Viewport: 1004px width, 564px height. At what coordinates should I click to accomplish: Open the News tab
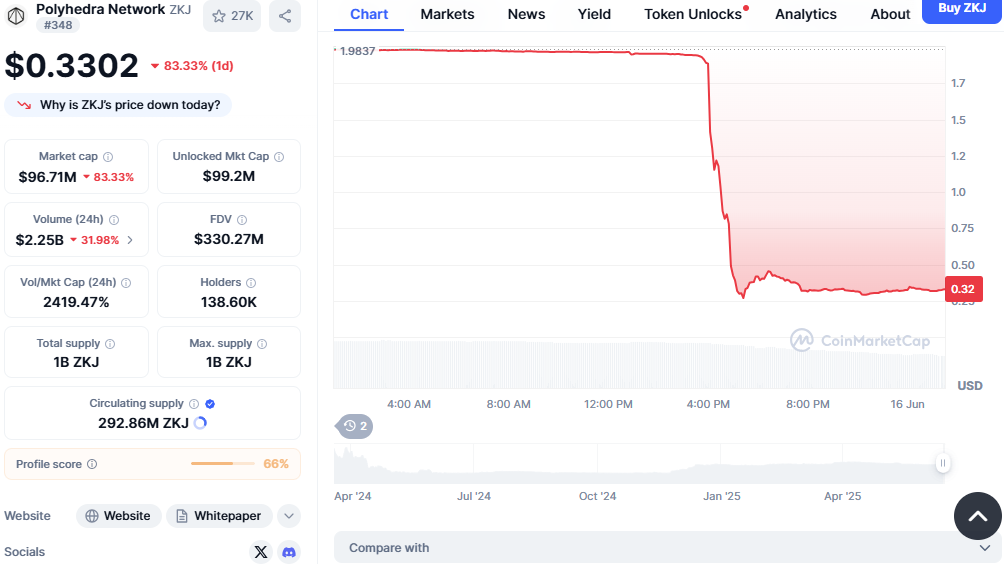(x=526, y=15)
